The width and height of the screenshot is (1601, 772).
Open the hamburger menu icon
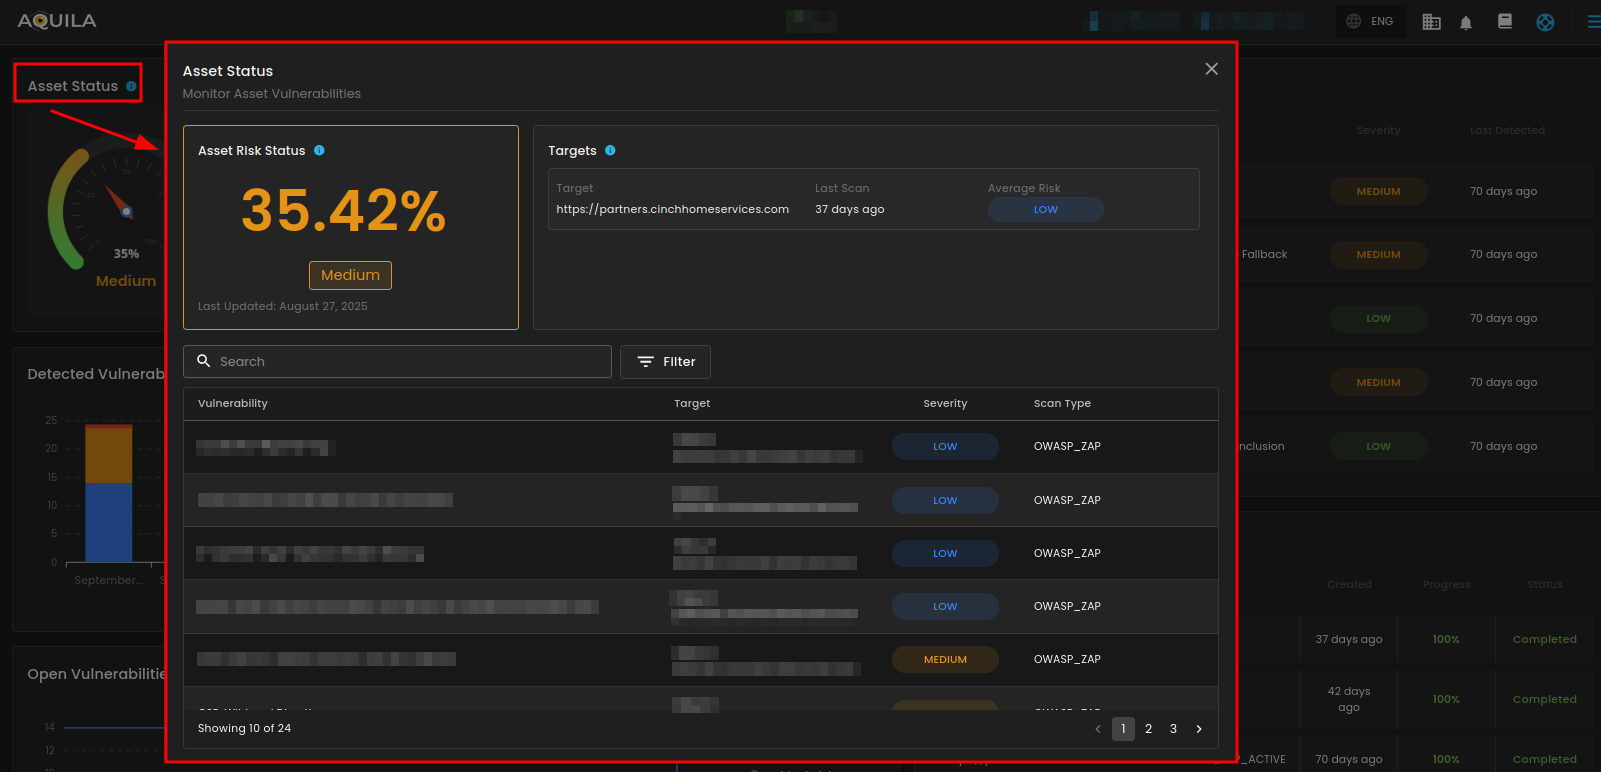click(1593, 22)
